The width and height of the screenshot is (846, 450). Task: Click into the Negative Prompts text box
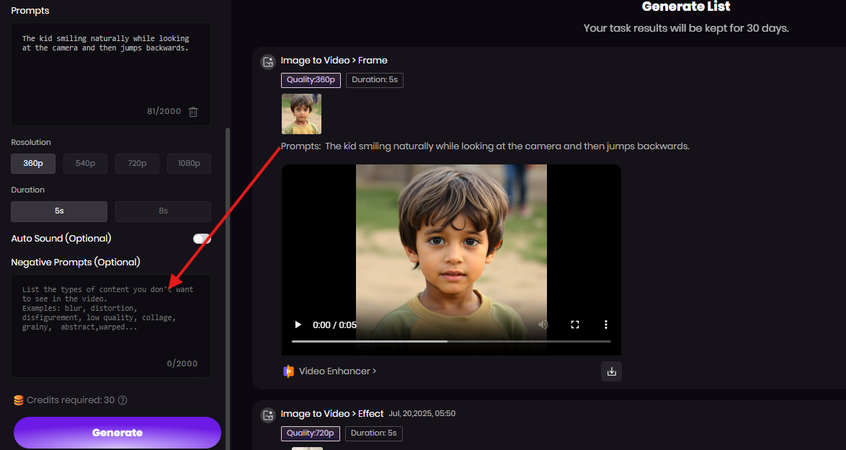point(111,326)
